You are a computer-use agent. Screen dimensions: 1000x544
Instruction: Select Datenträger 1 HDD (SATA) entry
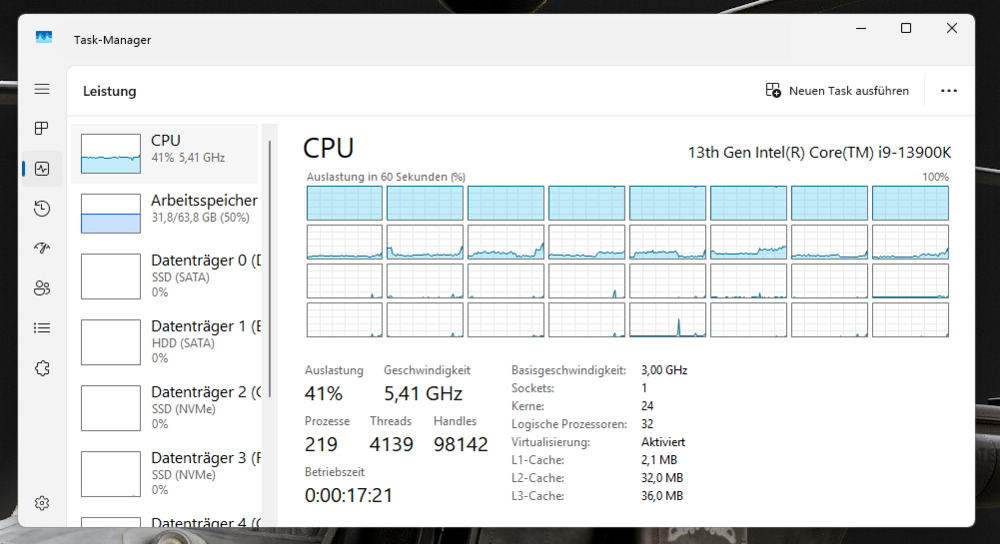coord(166,342)
